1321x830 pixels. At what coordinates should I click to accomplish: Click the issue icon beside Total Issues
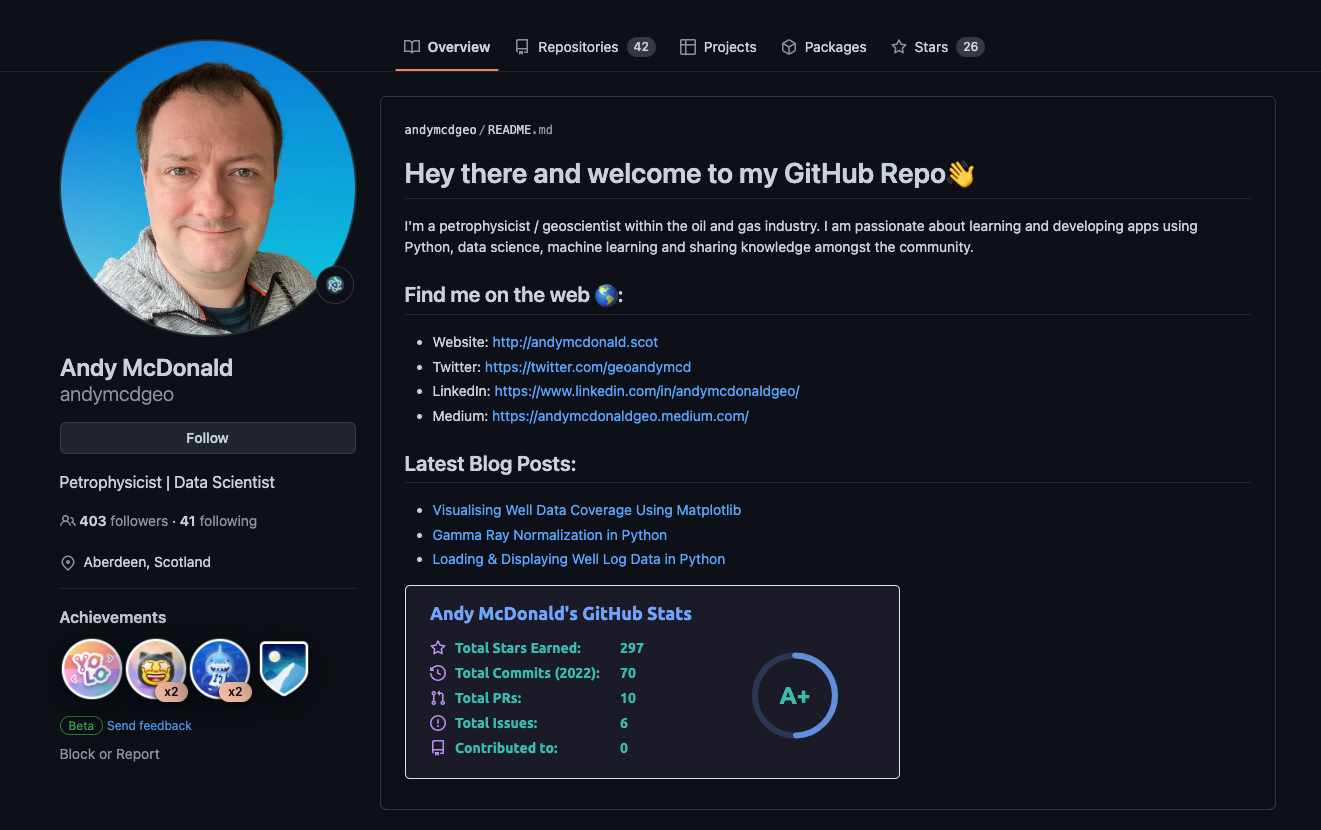438,723
